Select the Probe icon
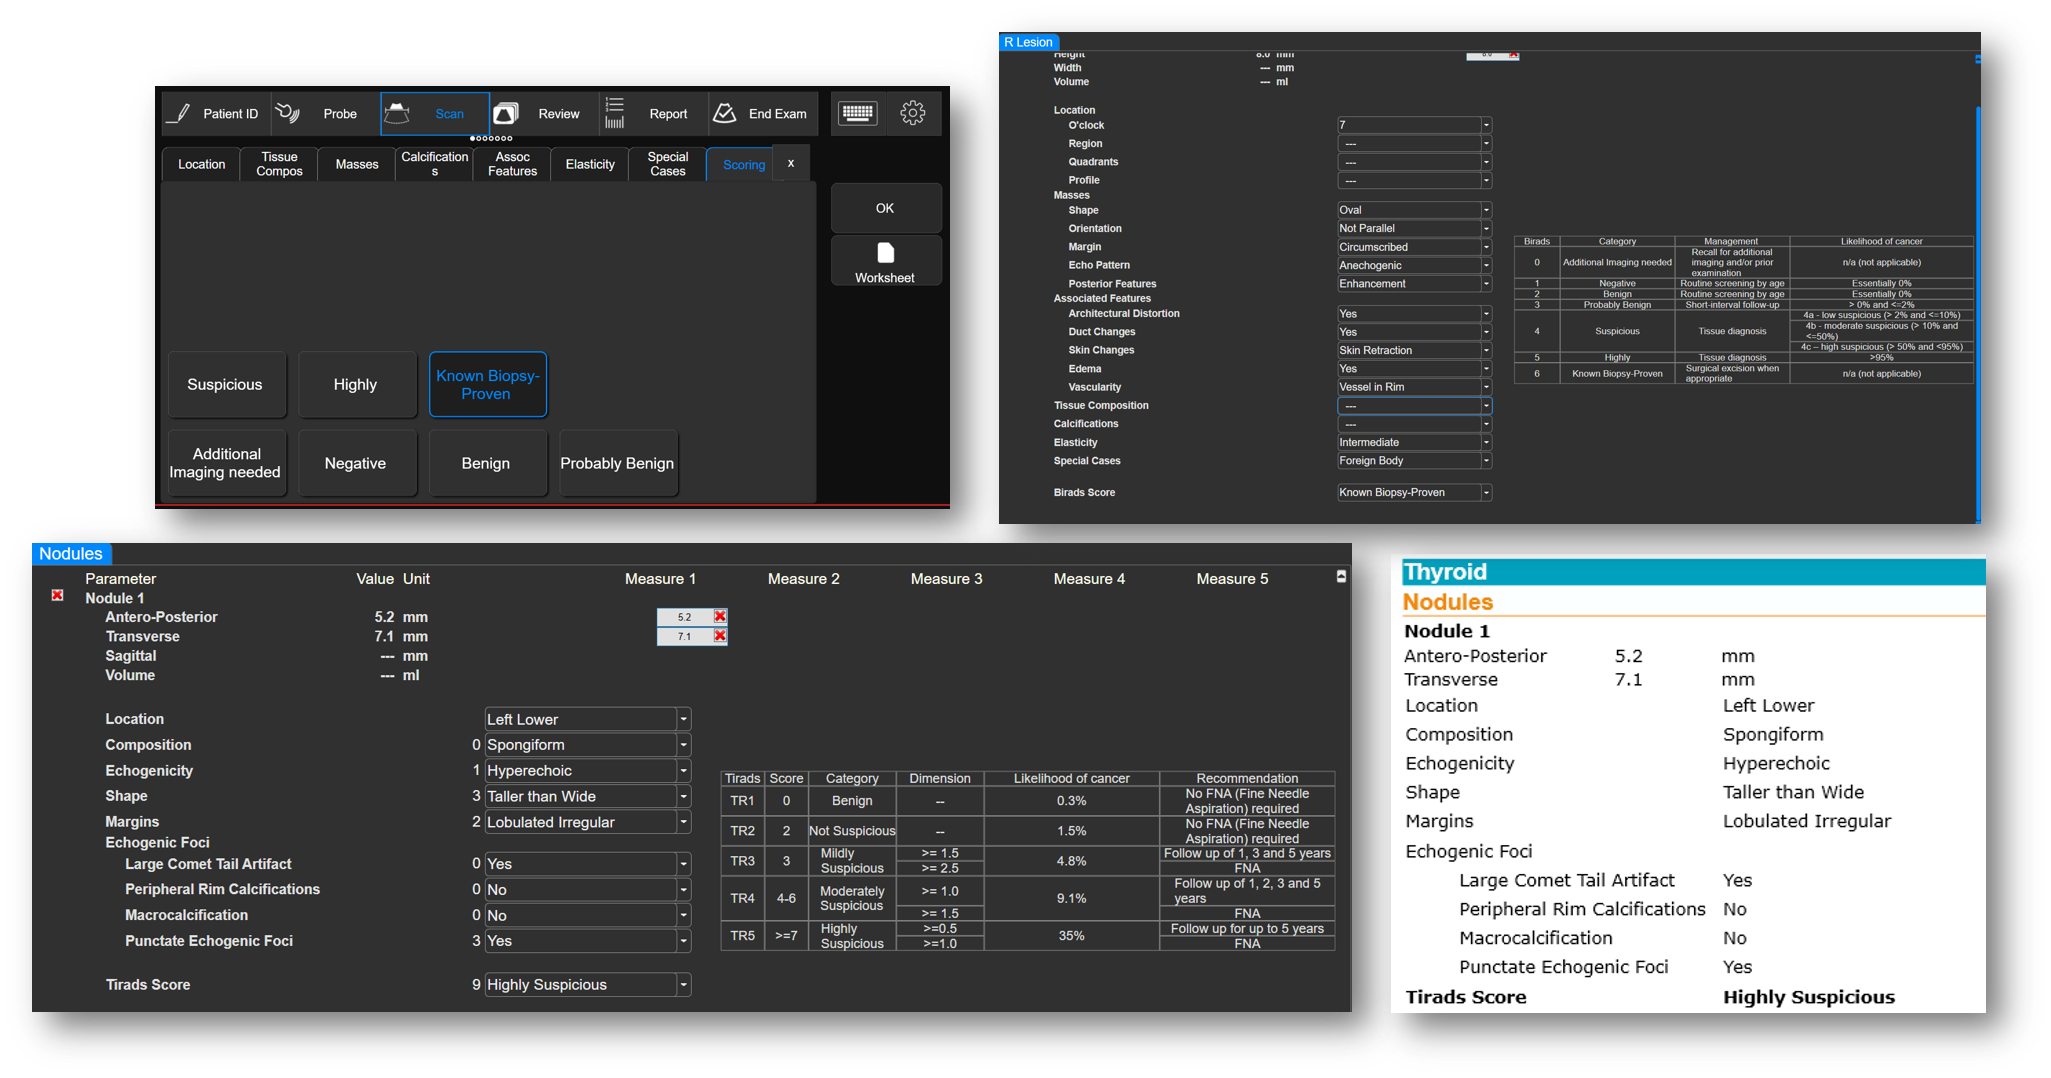 289,113
